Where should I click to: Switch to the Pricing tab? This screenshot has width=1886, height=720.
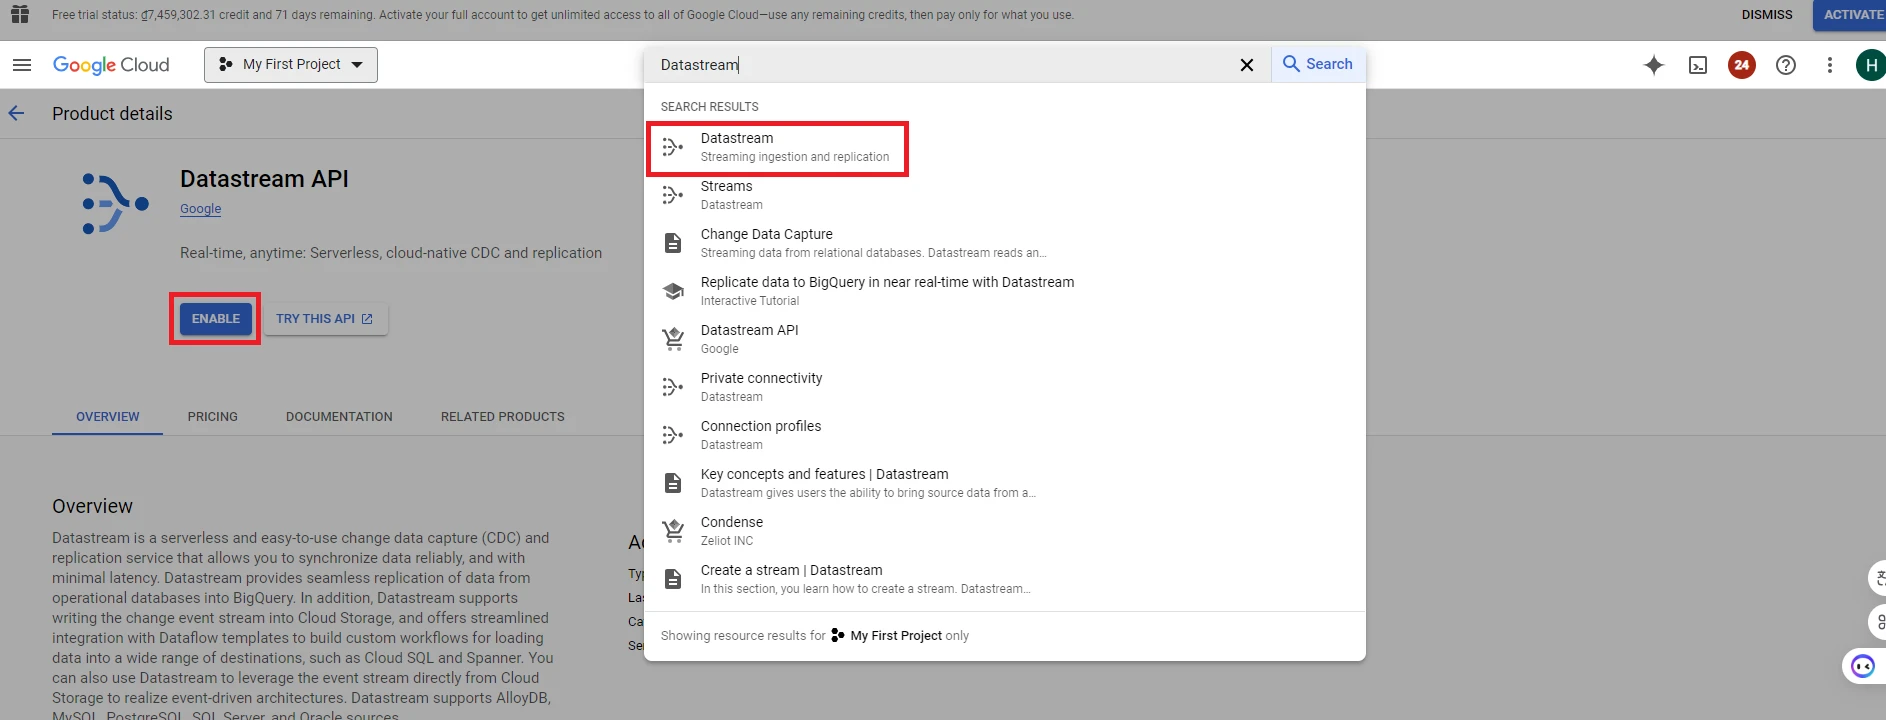(213, 417)
